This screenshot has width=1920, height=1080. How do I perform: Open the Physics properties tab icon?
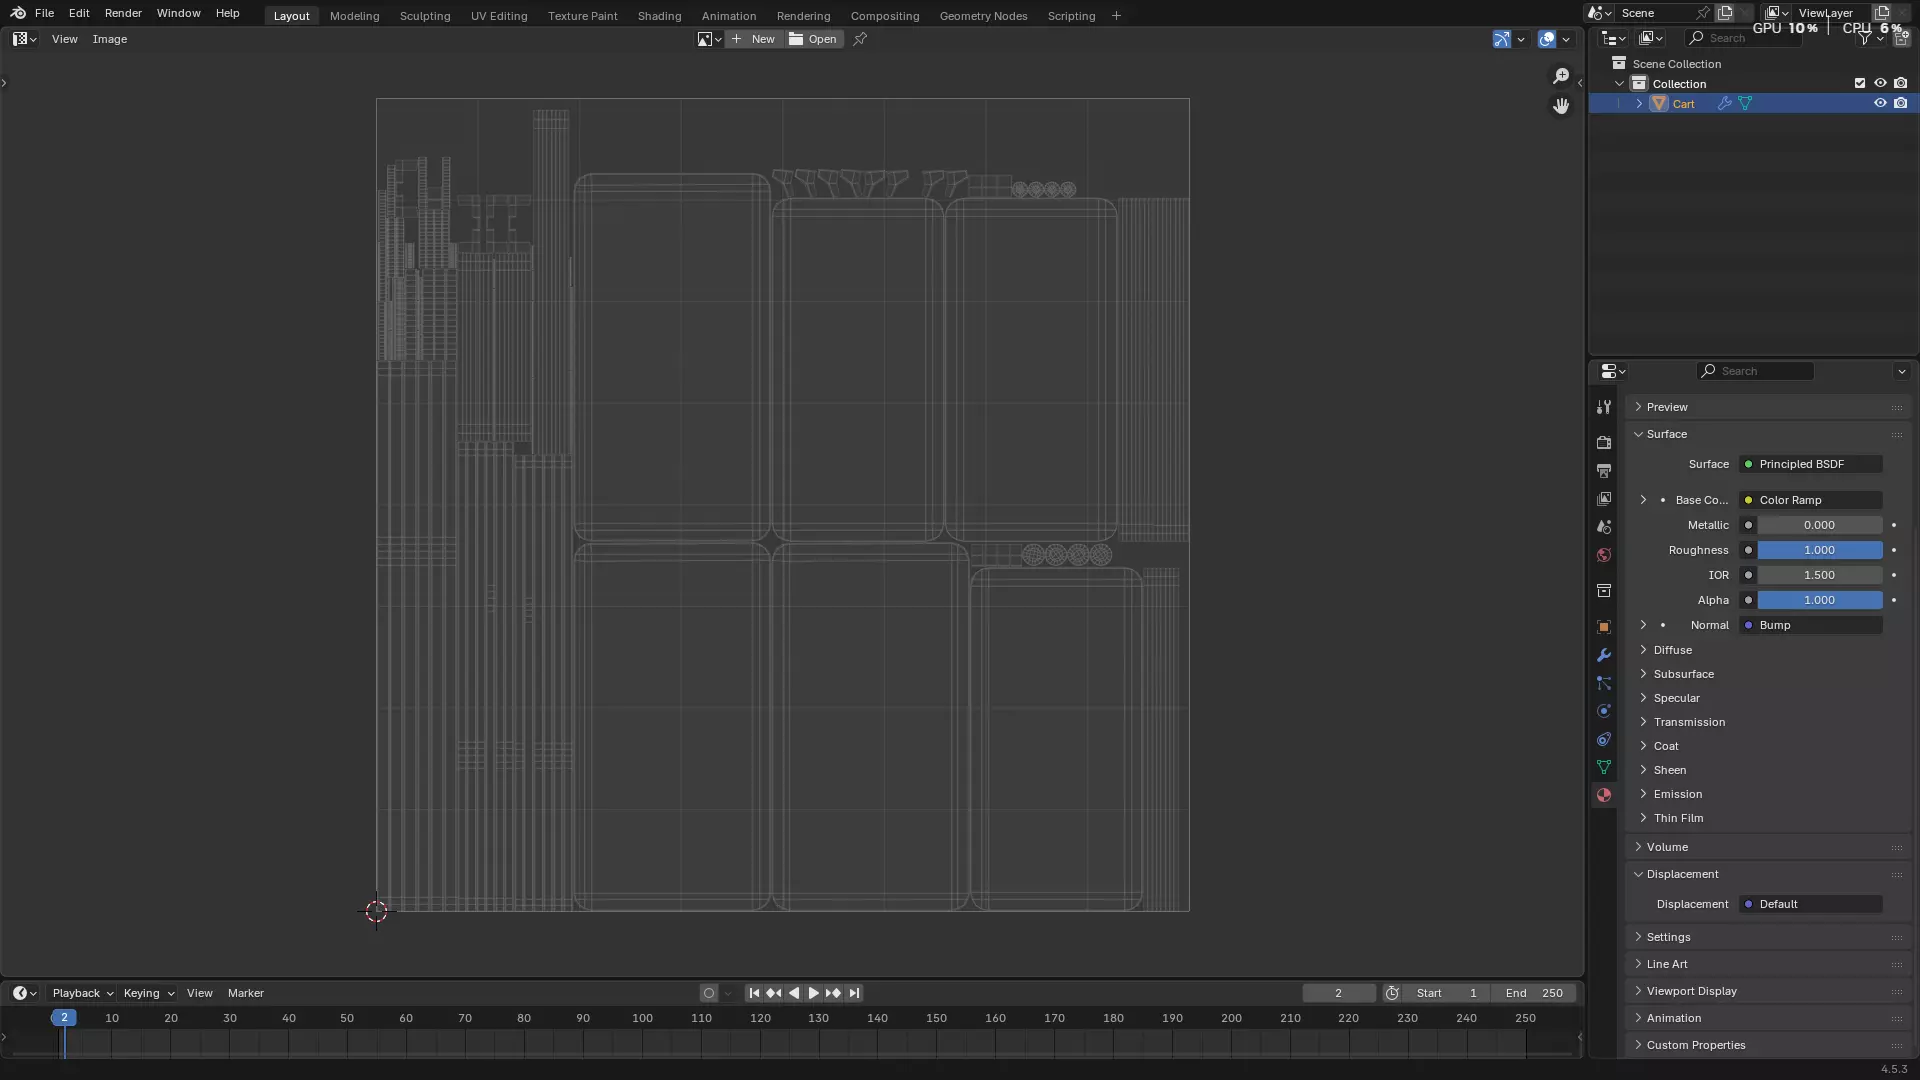tap(1604, 711)
